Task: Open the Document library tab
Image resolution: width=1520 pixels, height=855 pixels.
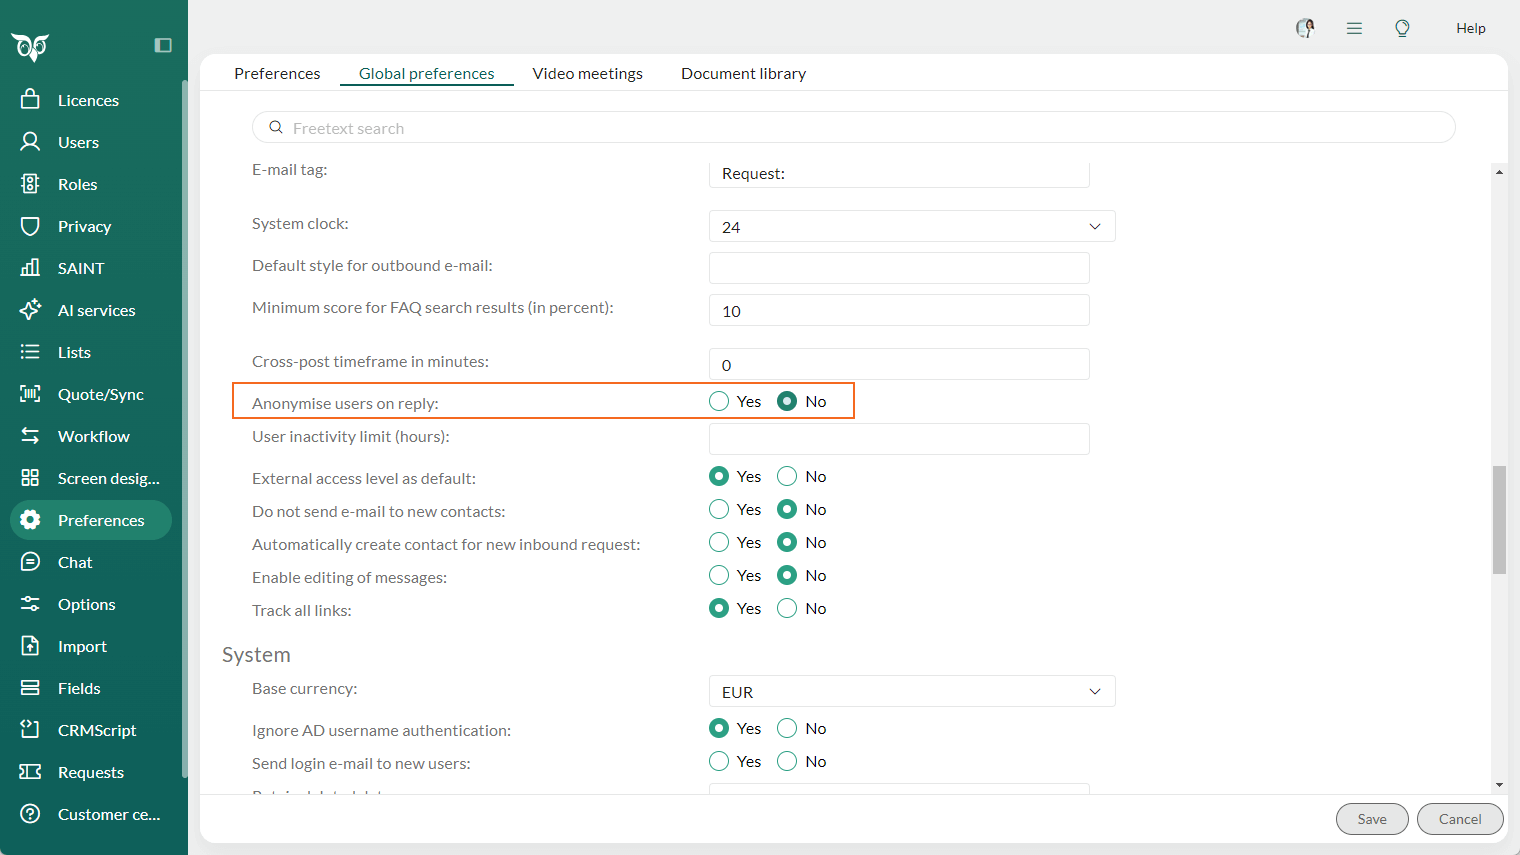Action: [743, 72]
